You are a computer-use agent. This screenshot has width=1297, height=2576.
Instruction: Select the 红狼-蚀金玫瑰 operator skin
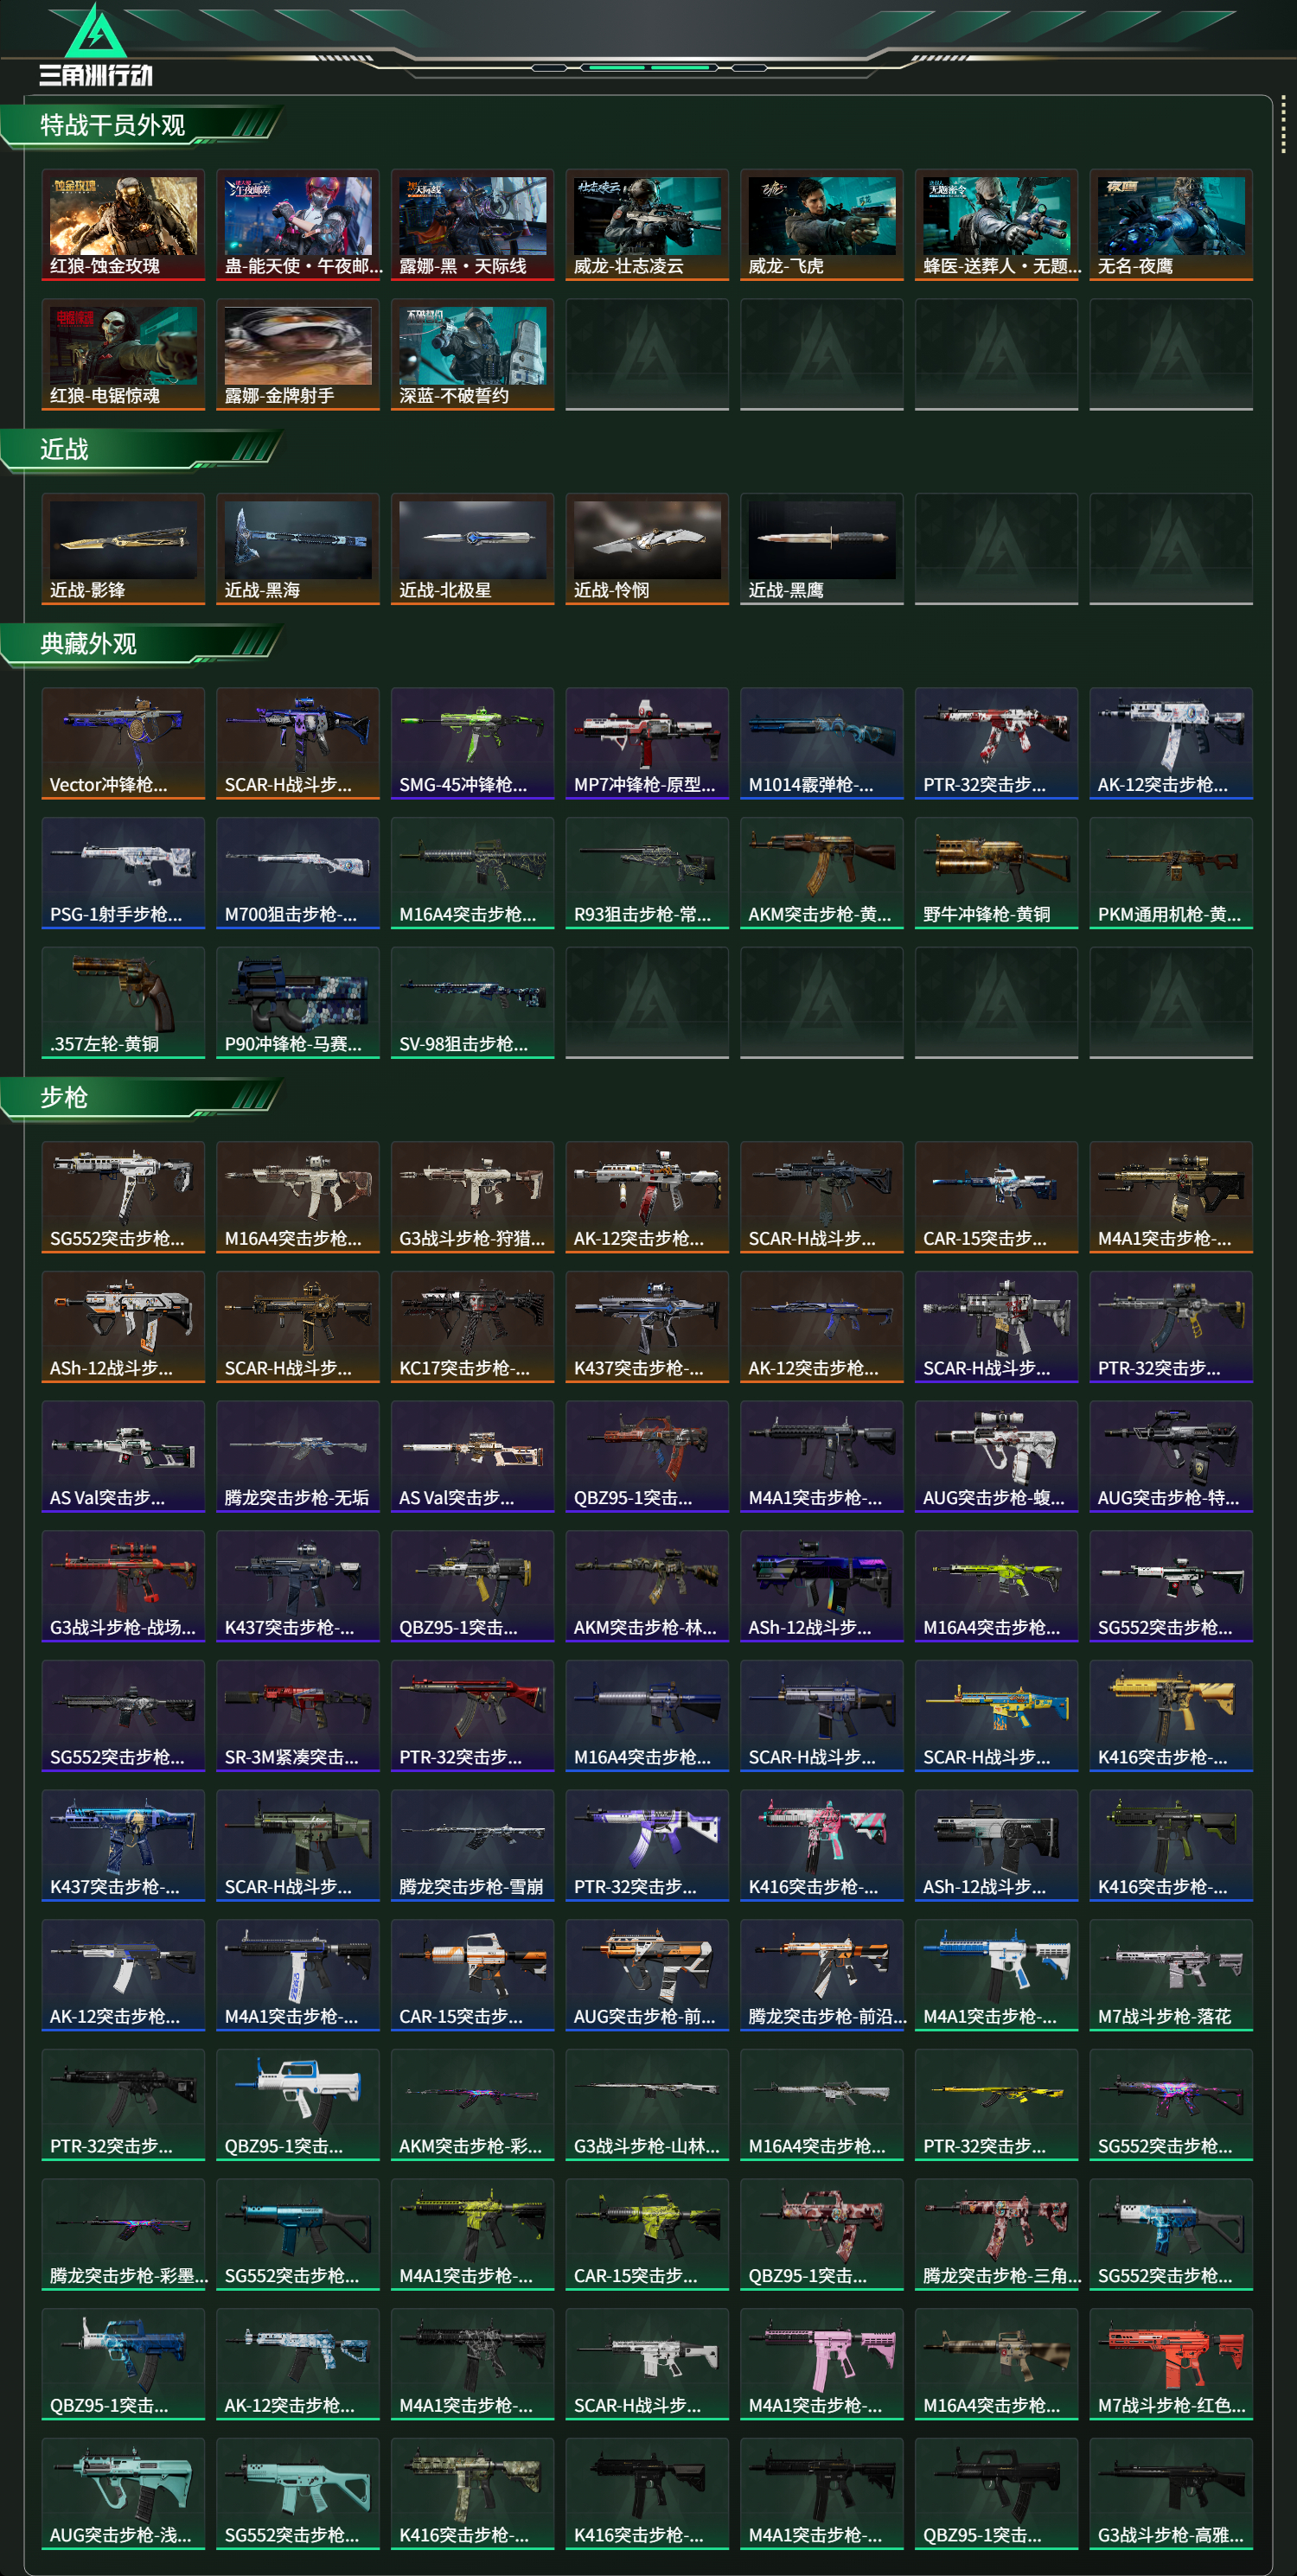coord(123,225)
